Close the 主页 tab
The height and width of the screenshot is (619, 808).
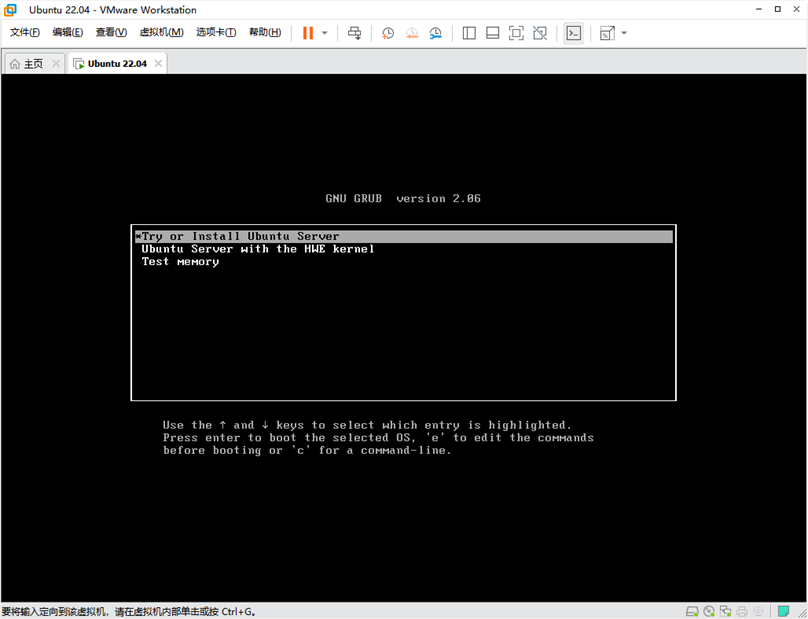point(56,63)
